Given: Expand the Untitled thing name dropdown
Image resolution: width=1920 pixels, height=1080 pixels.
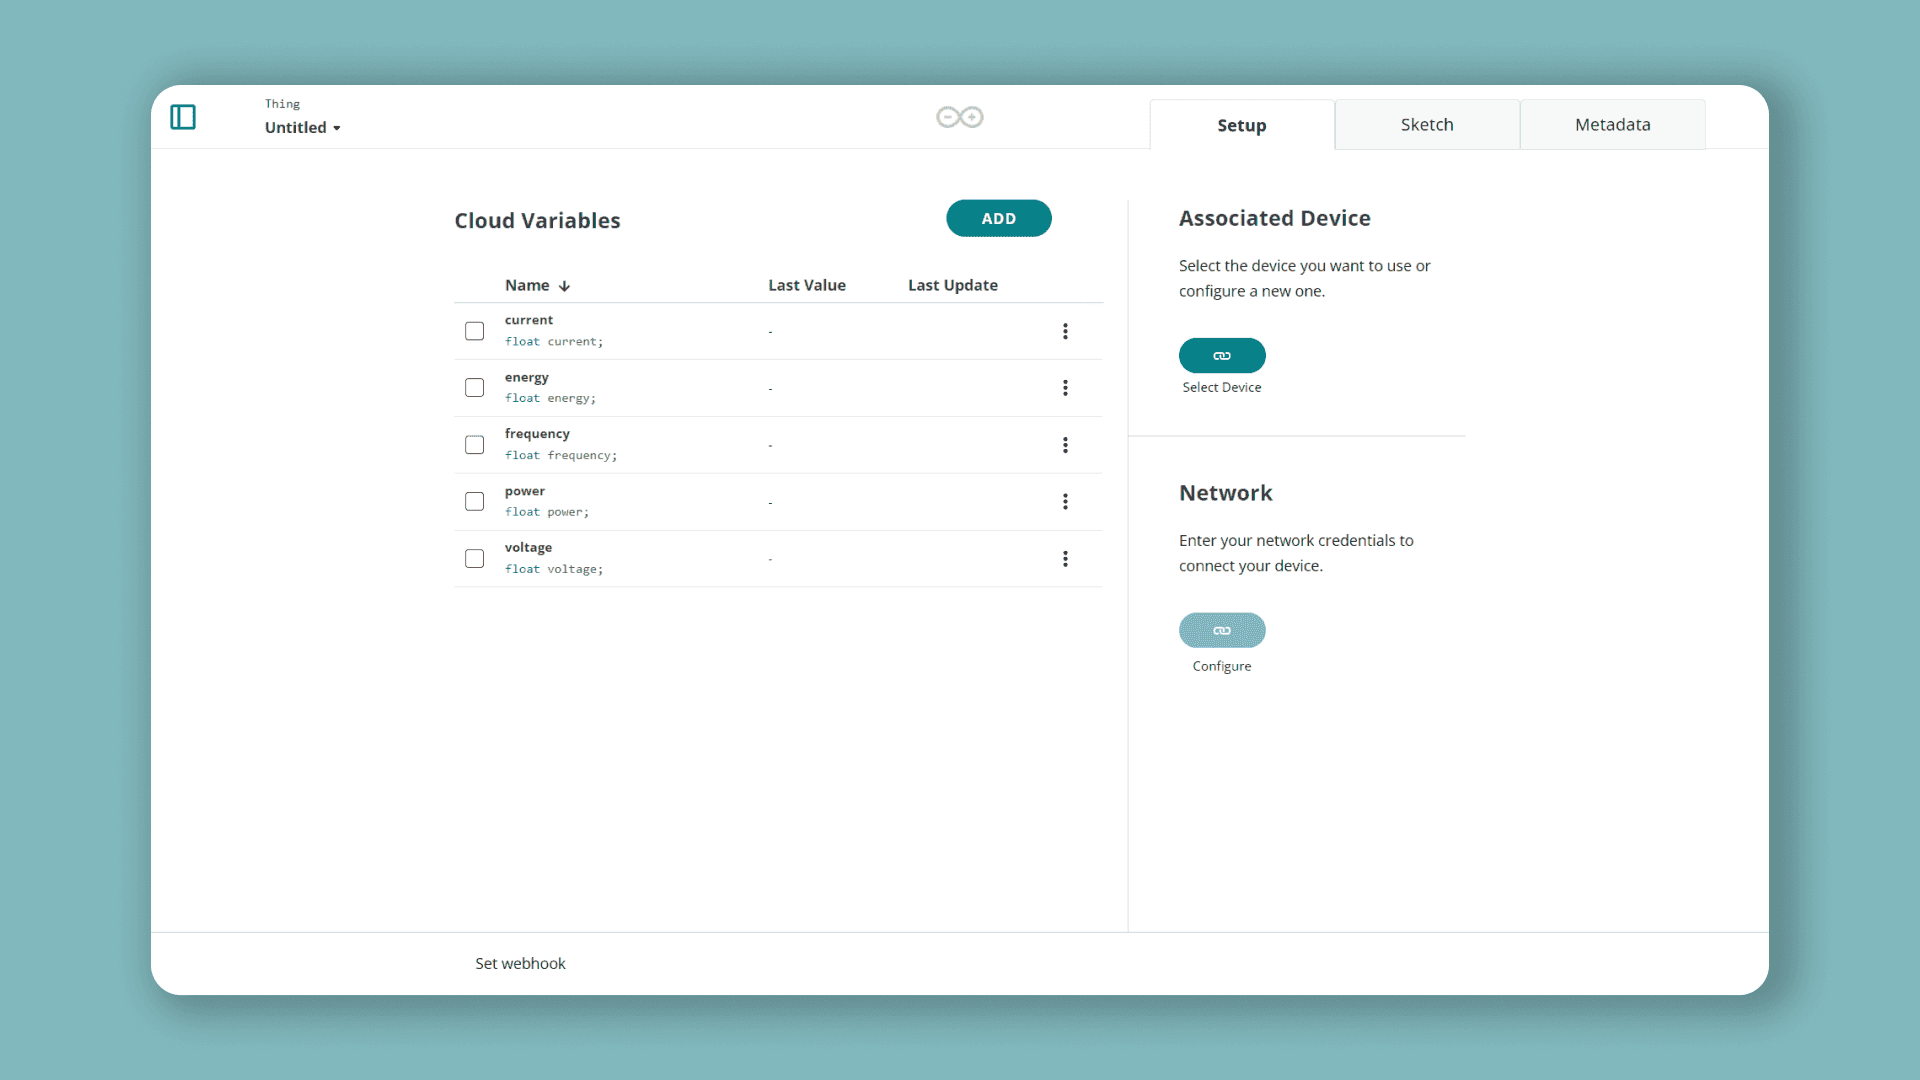Looking at the screenshot, I should pos(303,128).
